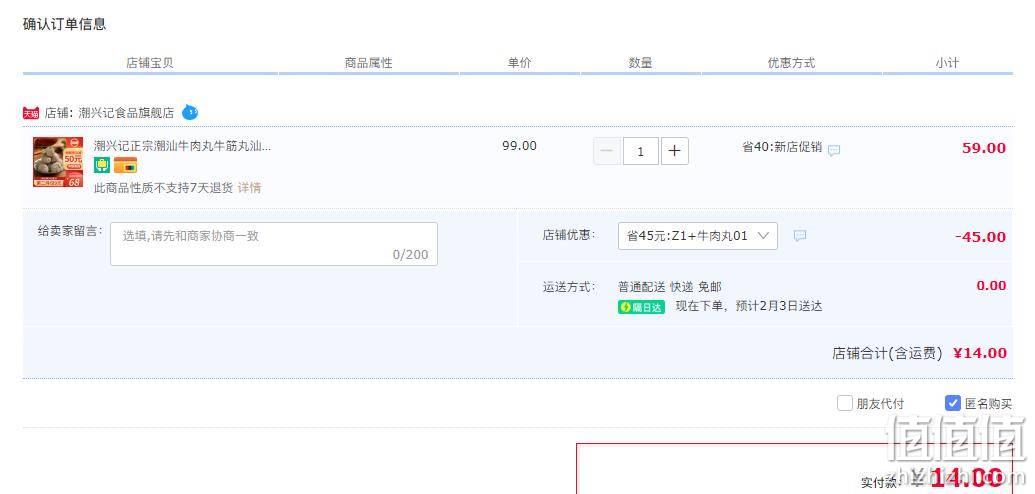This screenshot has height=494, width=1035.
Task: Open 详情 link about 7-day return policy
Action: pyautogui.click(x=250, y=188)
